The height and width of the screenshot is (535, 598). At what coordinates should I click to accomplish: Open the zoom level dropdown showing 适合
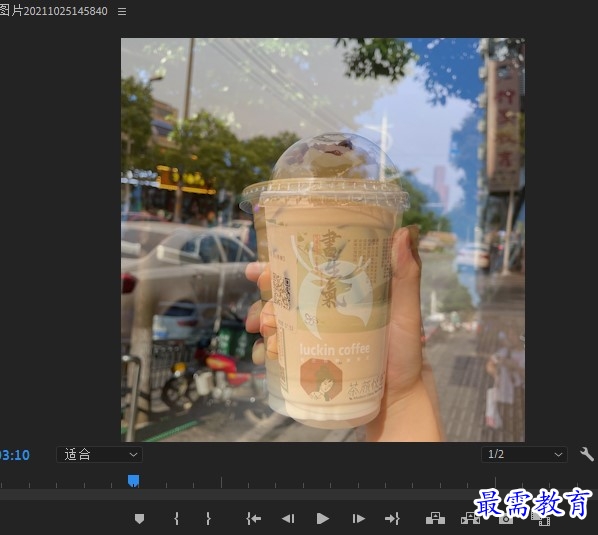pyautogui.click(x=99, y=455)
